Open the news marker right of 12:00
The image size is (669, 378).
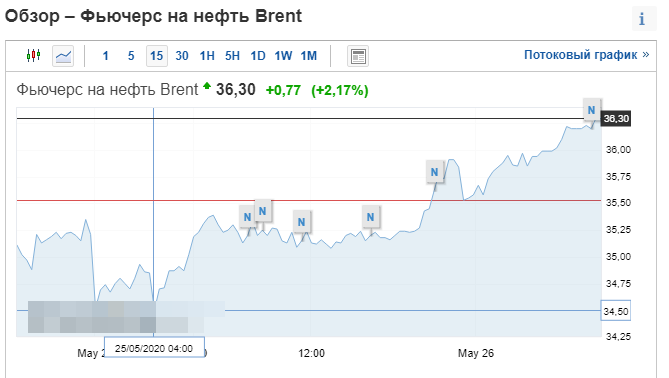click(x=370, y=217)
